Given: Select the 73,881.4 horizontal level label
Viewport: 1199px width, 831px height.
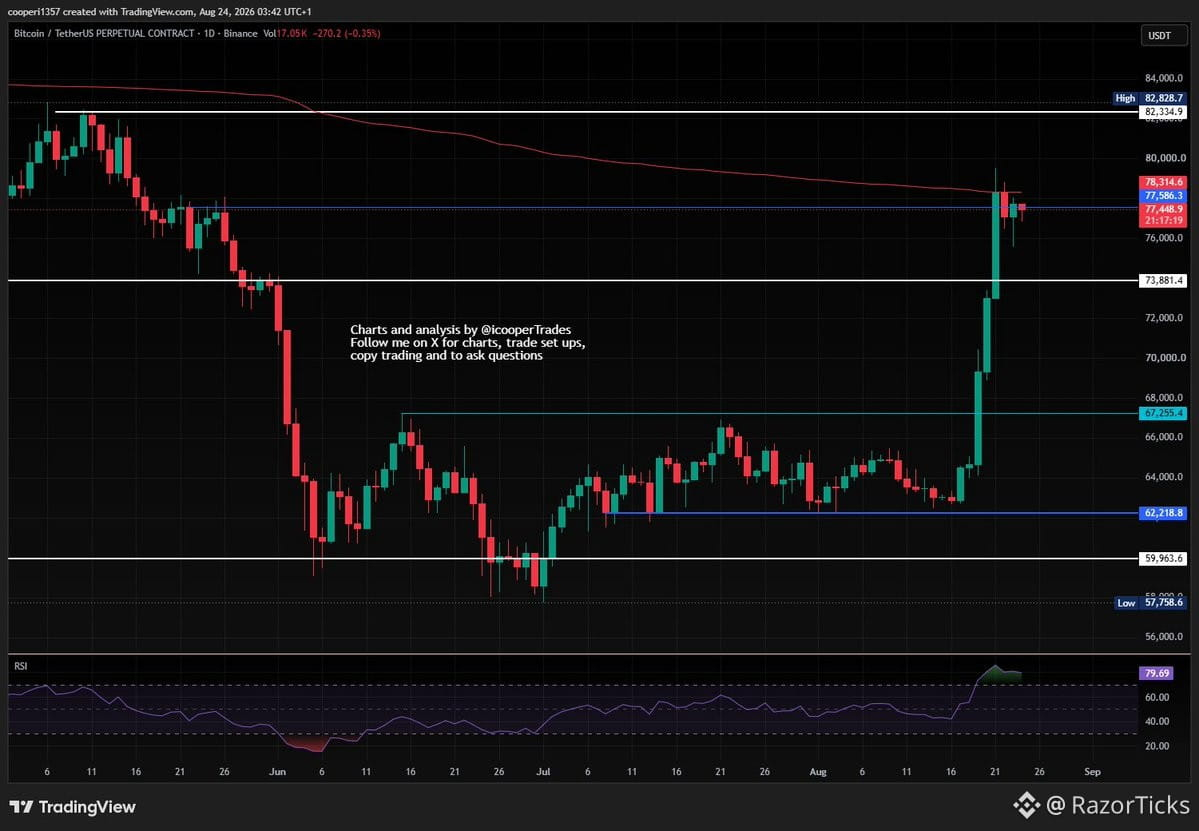Looking at the screenshot, I should pos(1163,281).
